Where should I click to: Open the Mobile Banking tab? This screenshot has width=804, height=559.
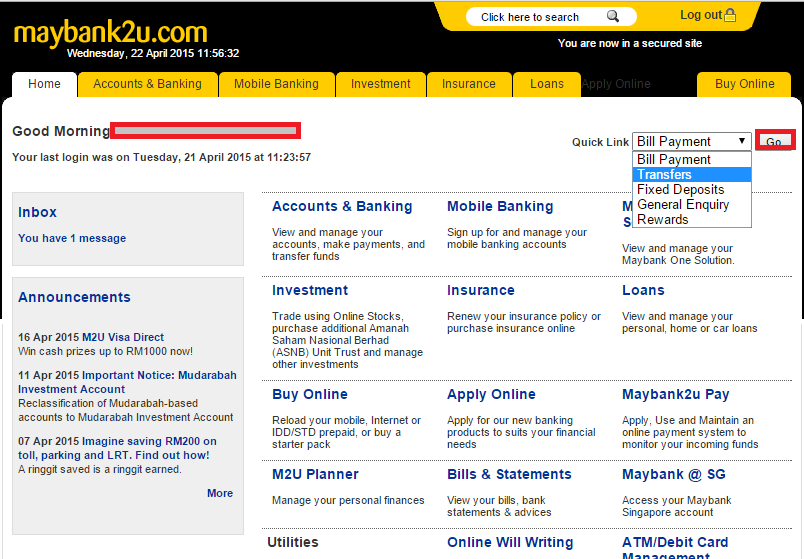[x=276, y=84]
